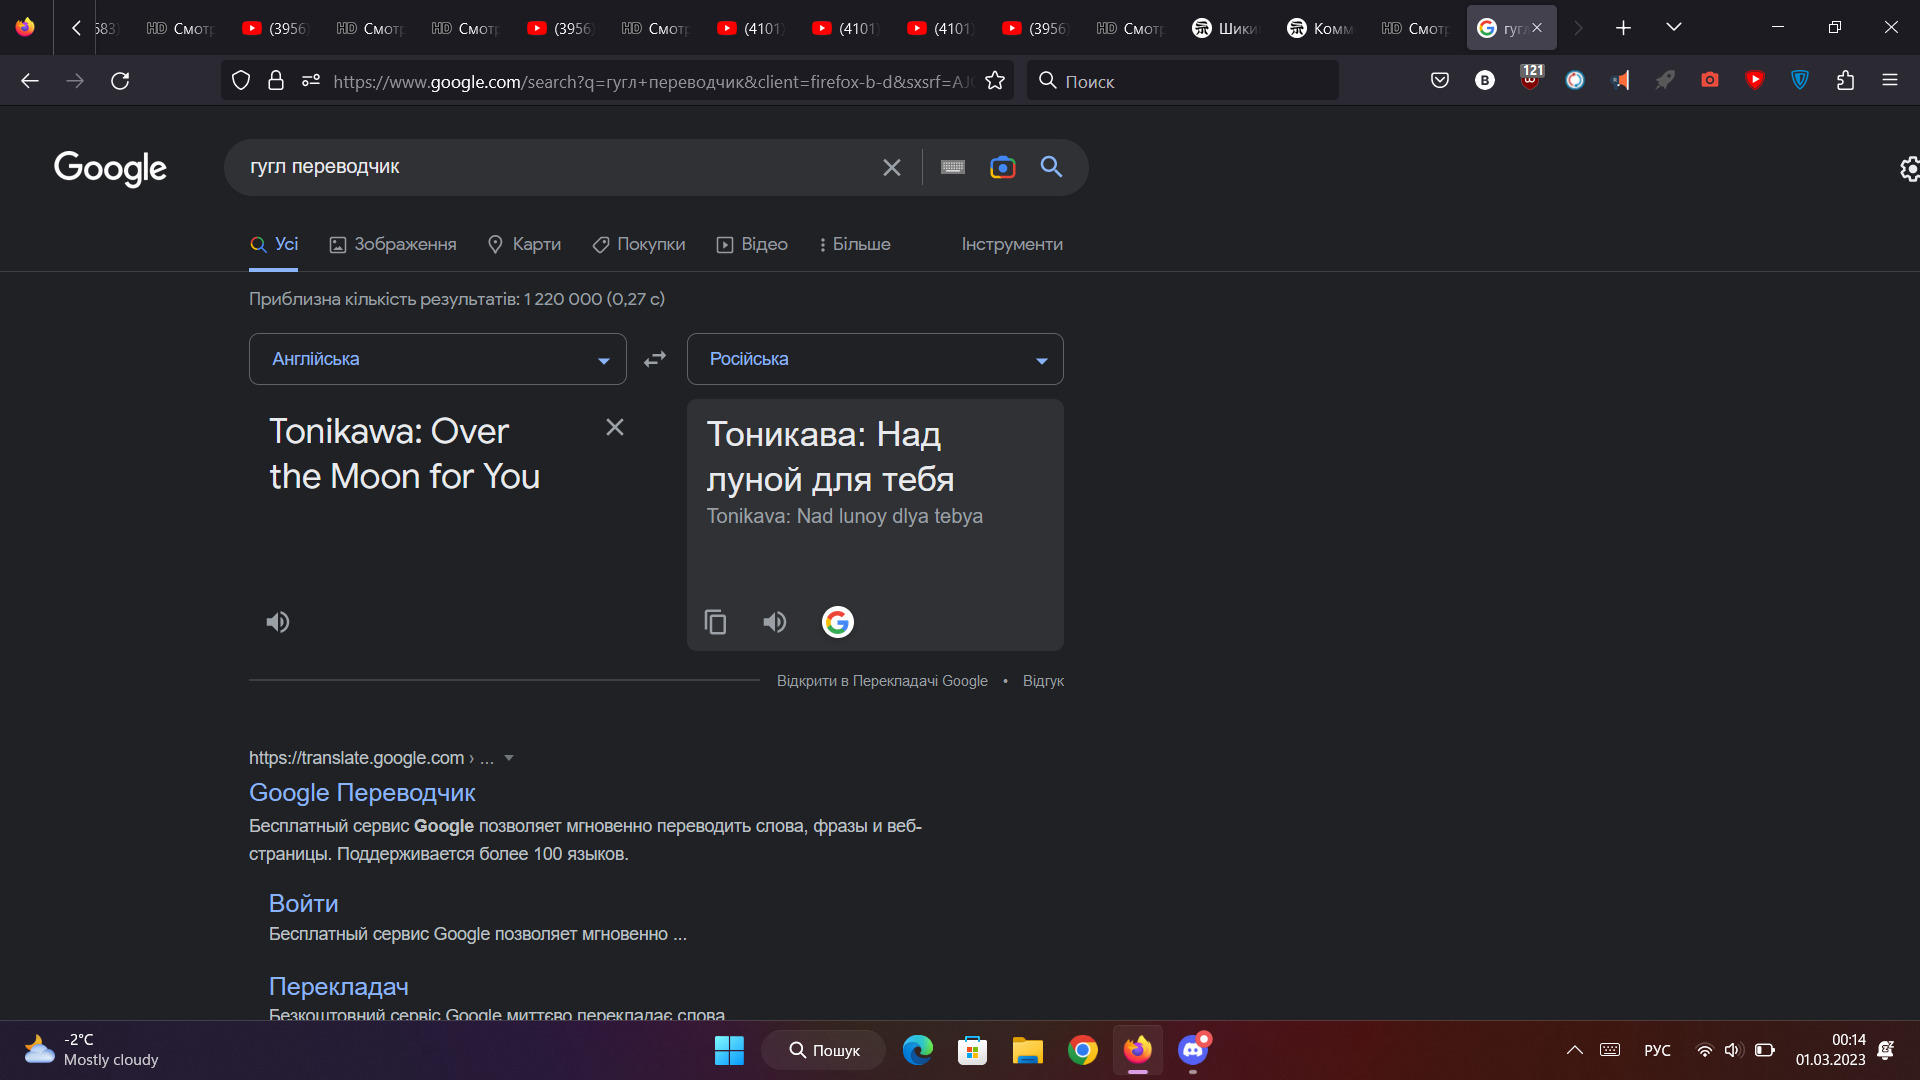
Task: Open weather widget Mostly cloudy
Action: click(x=92, y=1050)
